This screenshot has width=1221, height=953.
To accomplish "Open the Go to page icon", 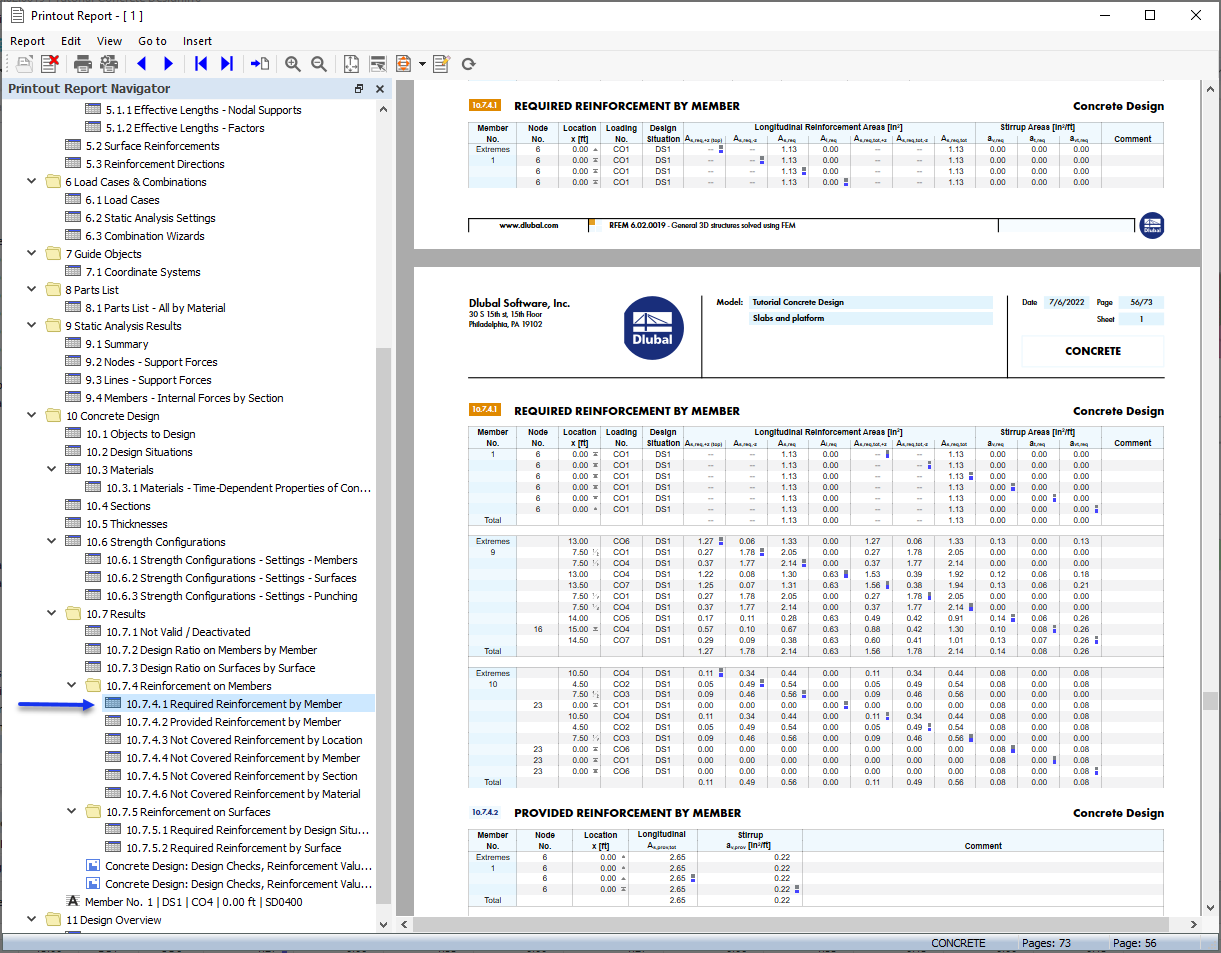I will (x=260, y=64).
